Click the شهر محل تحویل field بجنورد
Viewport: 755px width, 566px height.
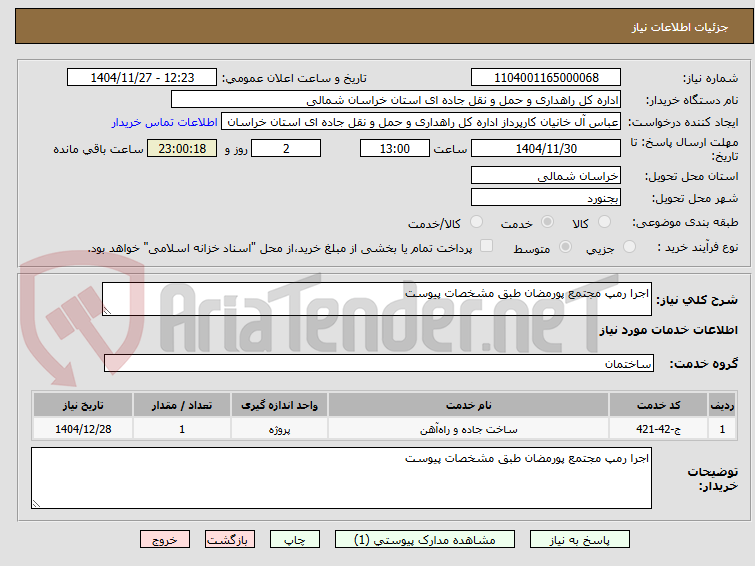coord(546,197)
